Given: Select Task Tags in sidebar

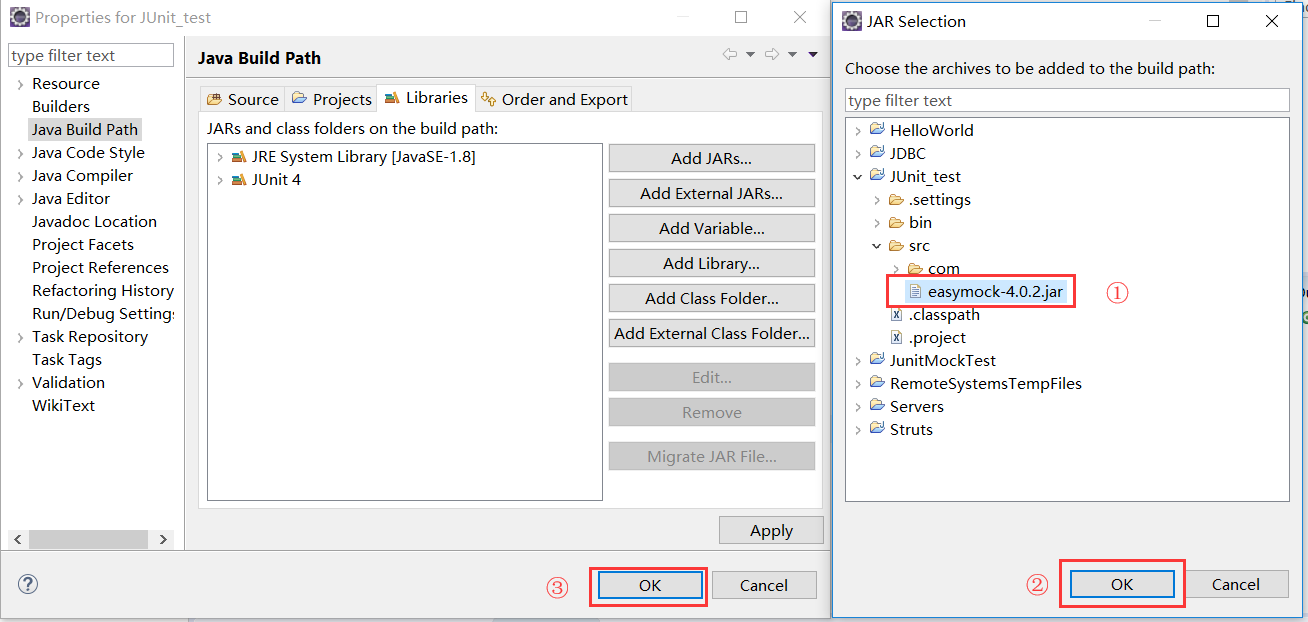Looking at the screenshot, I should [x=67, y=359].
